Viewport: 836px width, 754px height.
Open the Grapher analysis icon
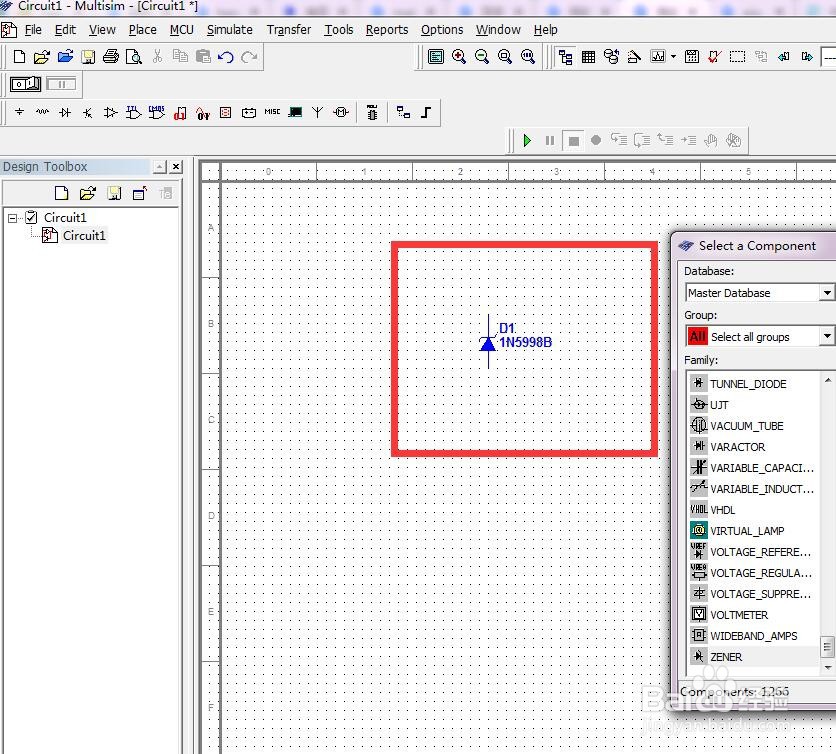[x=658, y=57]
